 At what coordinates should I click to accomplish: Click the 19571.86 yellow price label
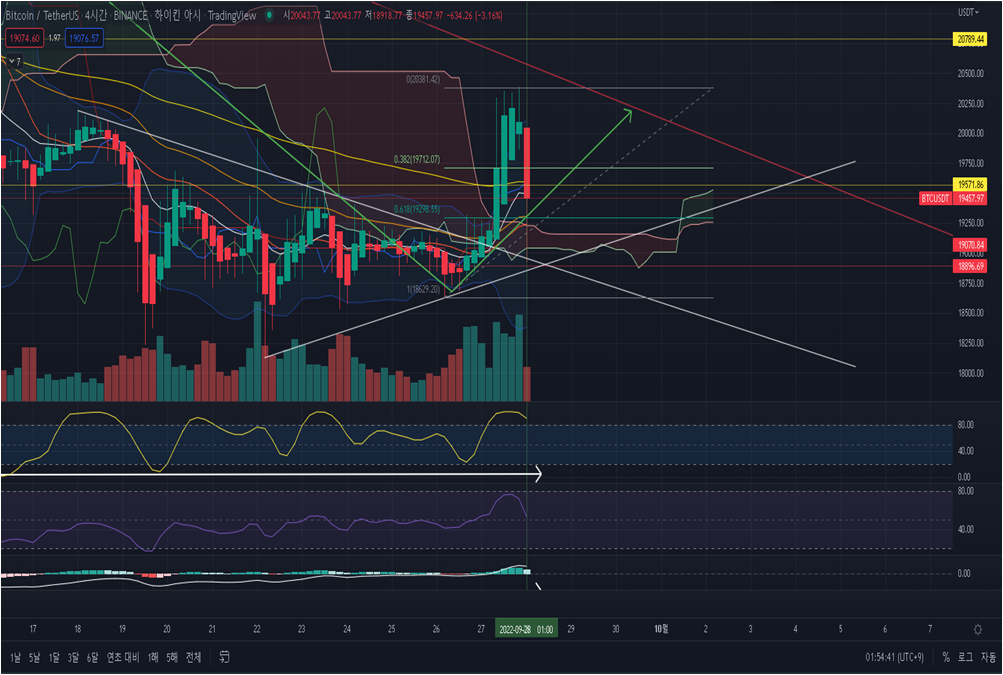tap(970, 184)
